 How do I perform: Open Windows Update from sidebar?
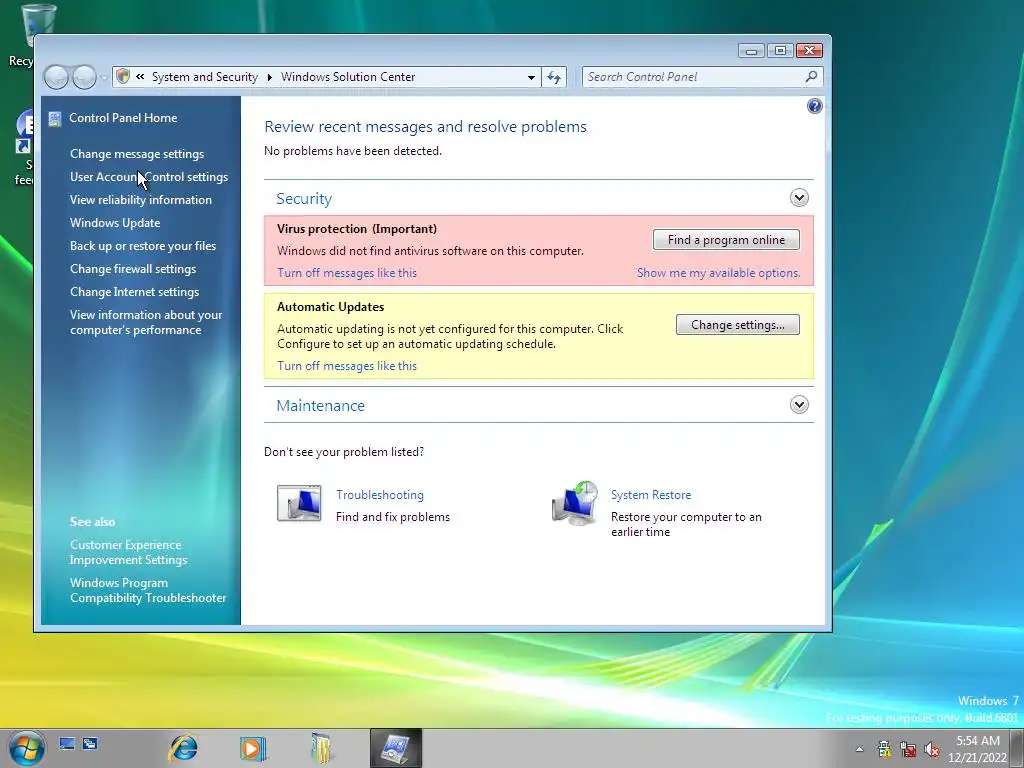tap(115, 223)
